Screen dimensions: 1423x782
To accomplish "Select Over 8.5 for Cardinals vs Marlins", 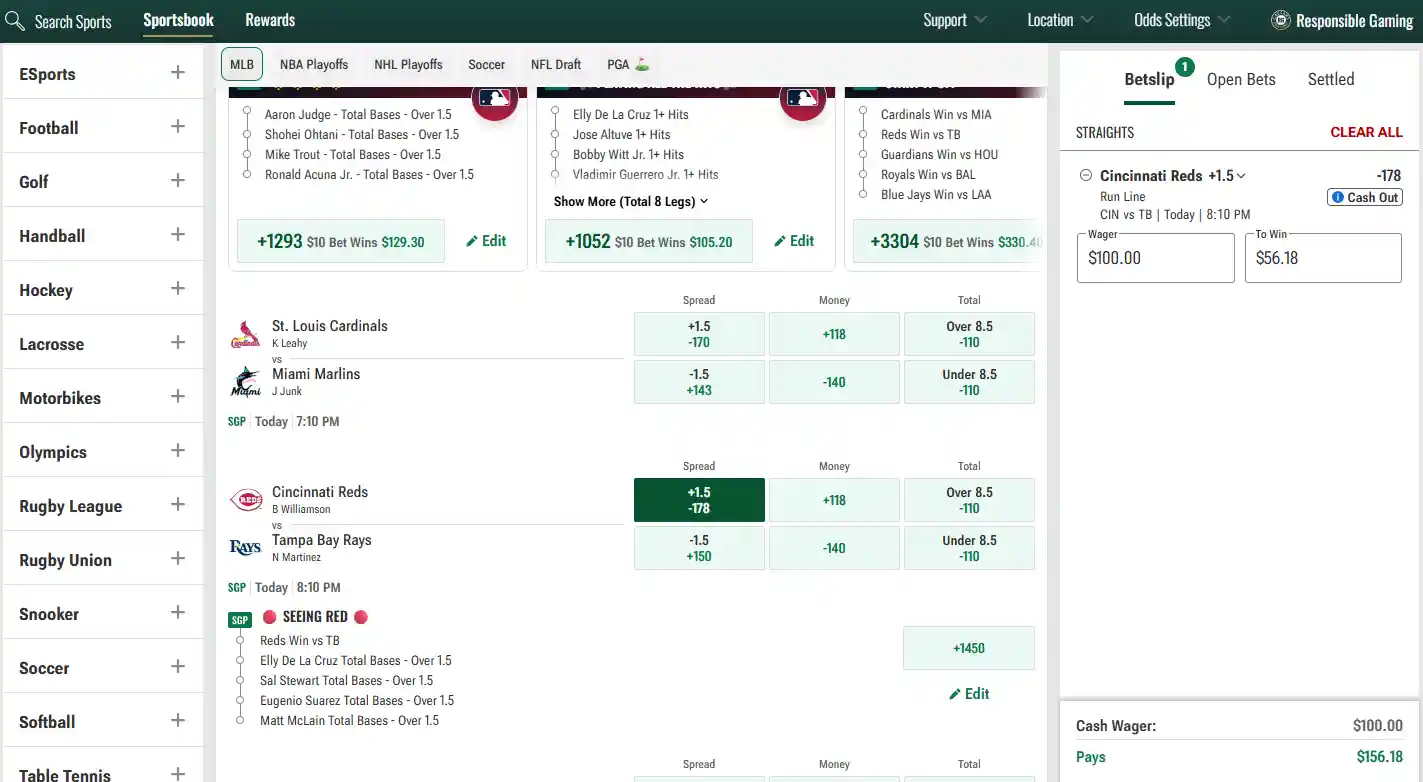I will pos(969,334).
